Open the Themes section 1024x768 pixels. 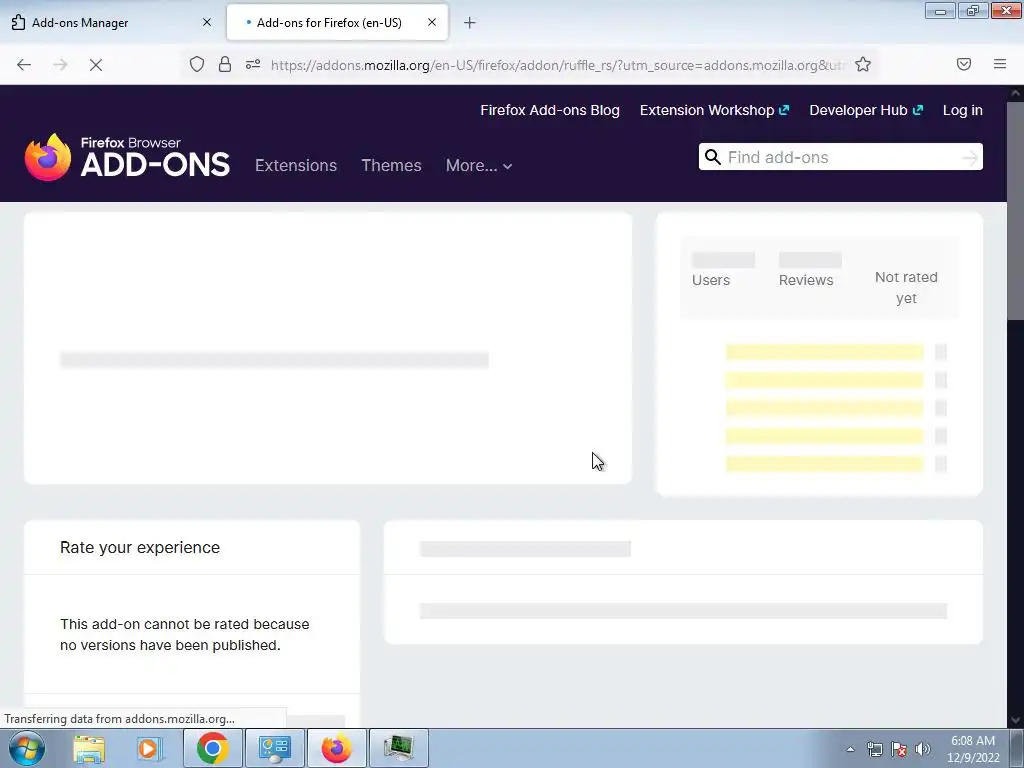pyautogui.click(x=391, y=165)
